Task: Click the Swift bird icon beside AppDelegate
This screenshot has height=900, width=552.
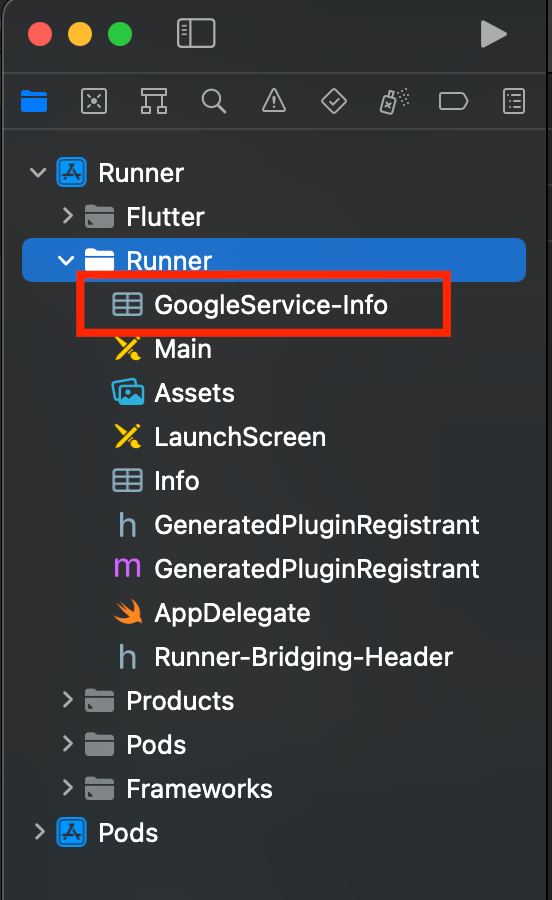Action: (x=128, y=612)
